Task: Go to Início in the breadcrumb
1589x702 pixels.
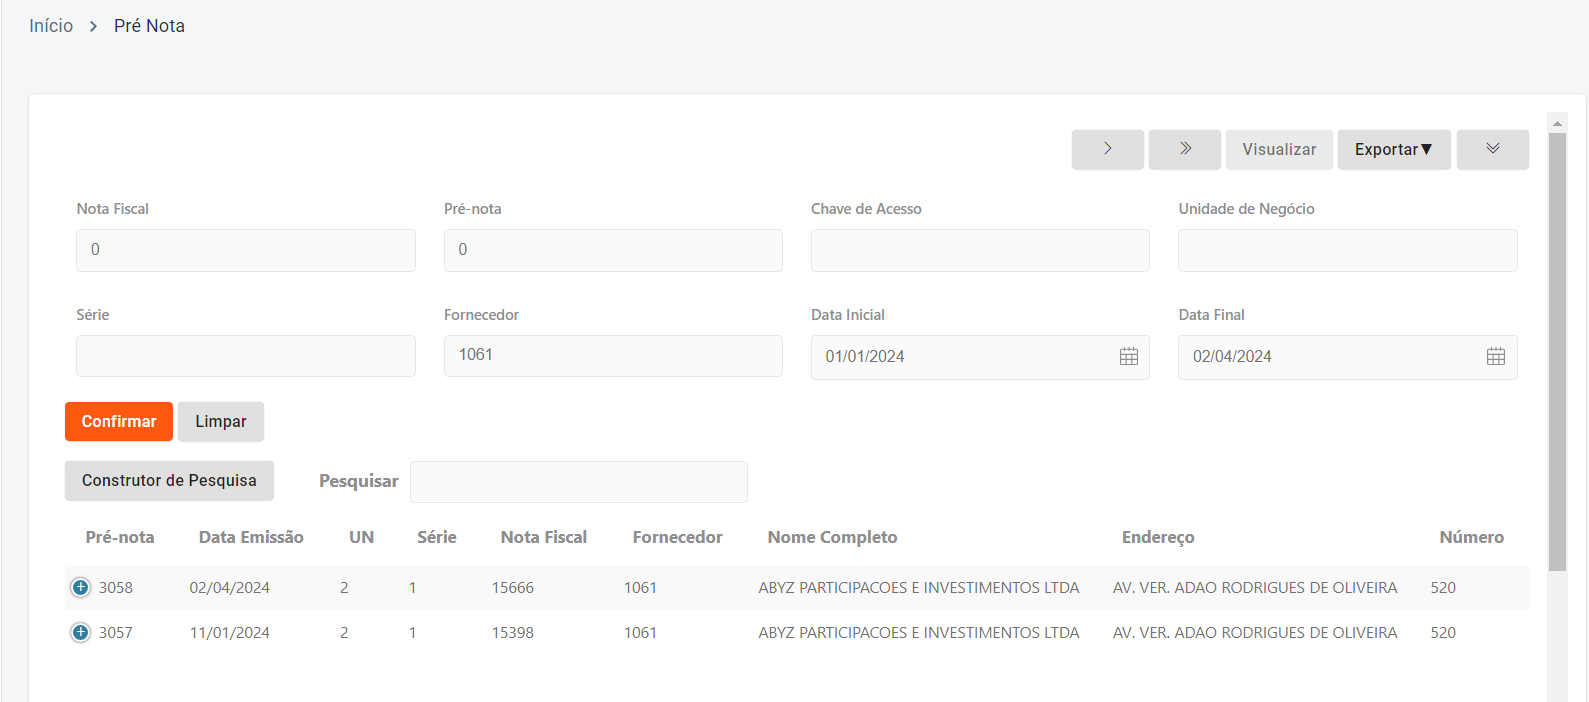Action: click(x=51, y=26)
